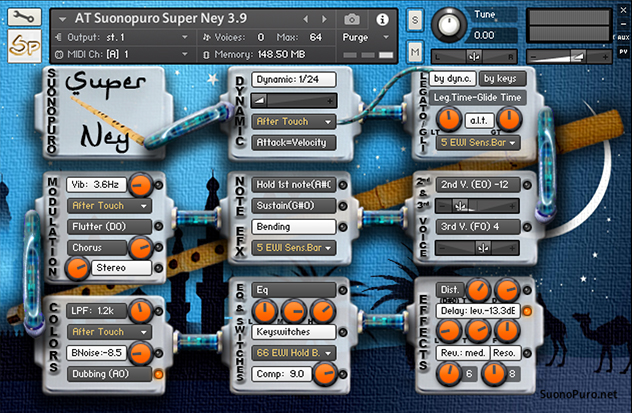Open Colors After Touch dropdown
This screenshot has height=413, width=632.
(x=109, y=332)
